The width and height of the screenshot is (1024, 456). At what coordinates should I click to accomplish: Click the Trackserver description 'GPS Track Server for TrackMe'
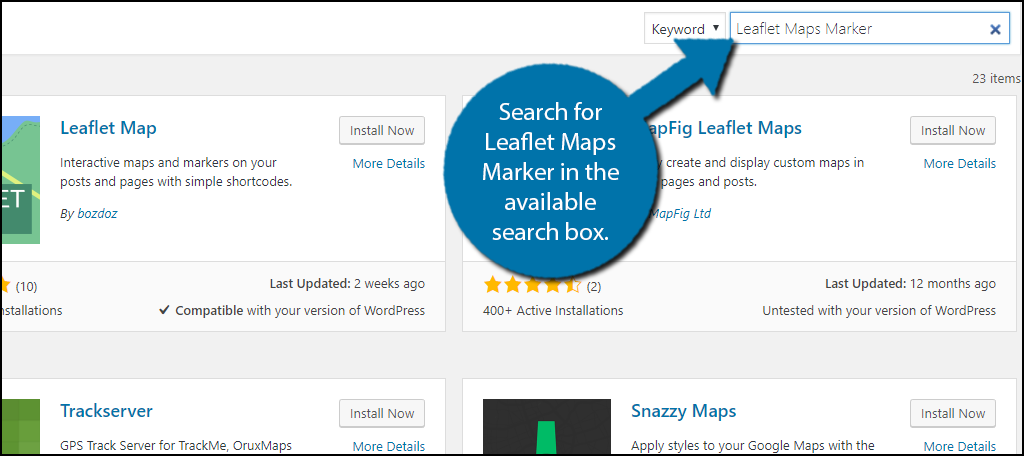point(176,447)
